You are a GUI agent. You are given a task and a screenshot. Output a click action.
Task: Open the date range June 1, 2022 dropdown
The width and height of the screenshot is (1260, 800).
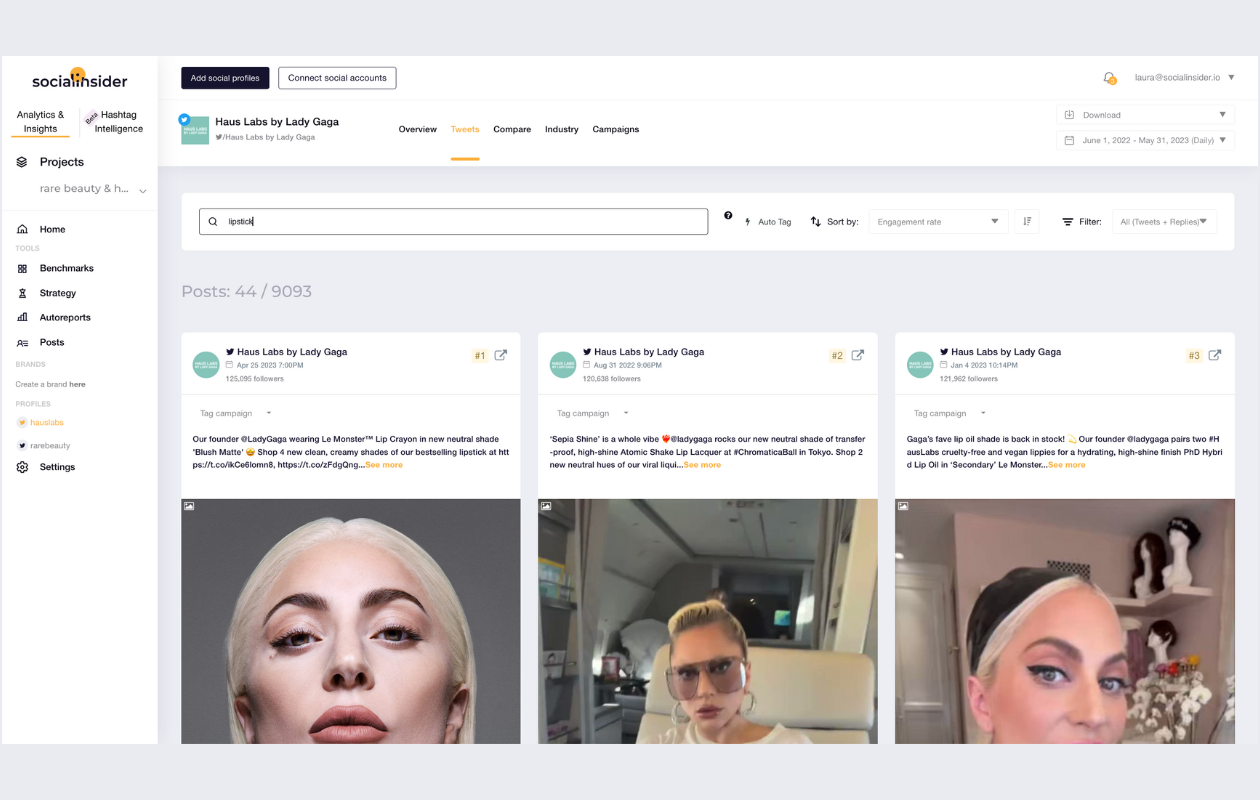pos(1145,140)
